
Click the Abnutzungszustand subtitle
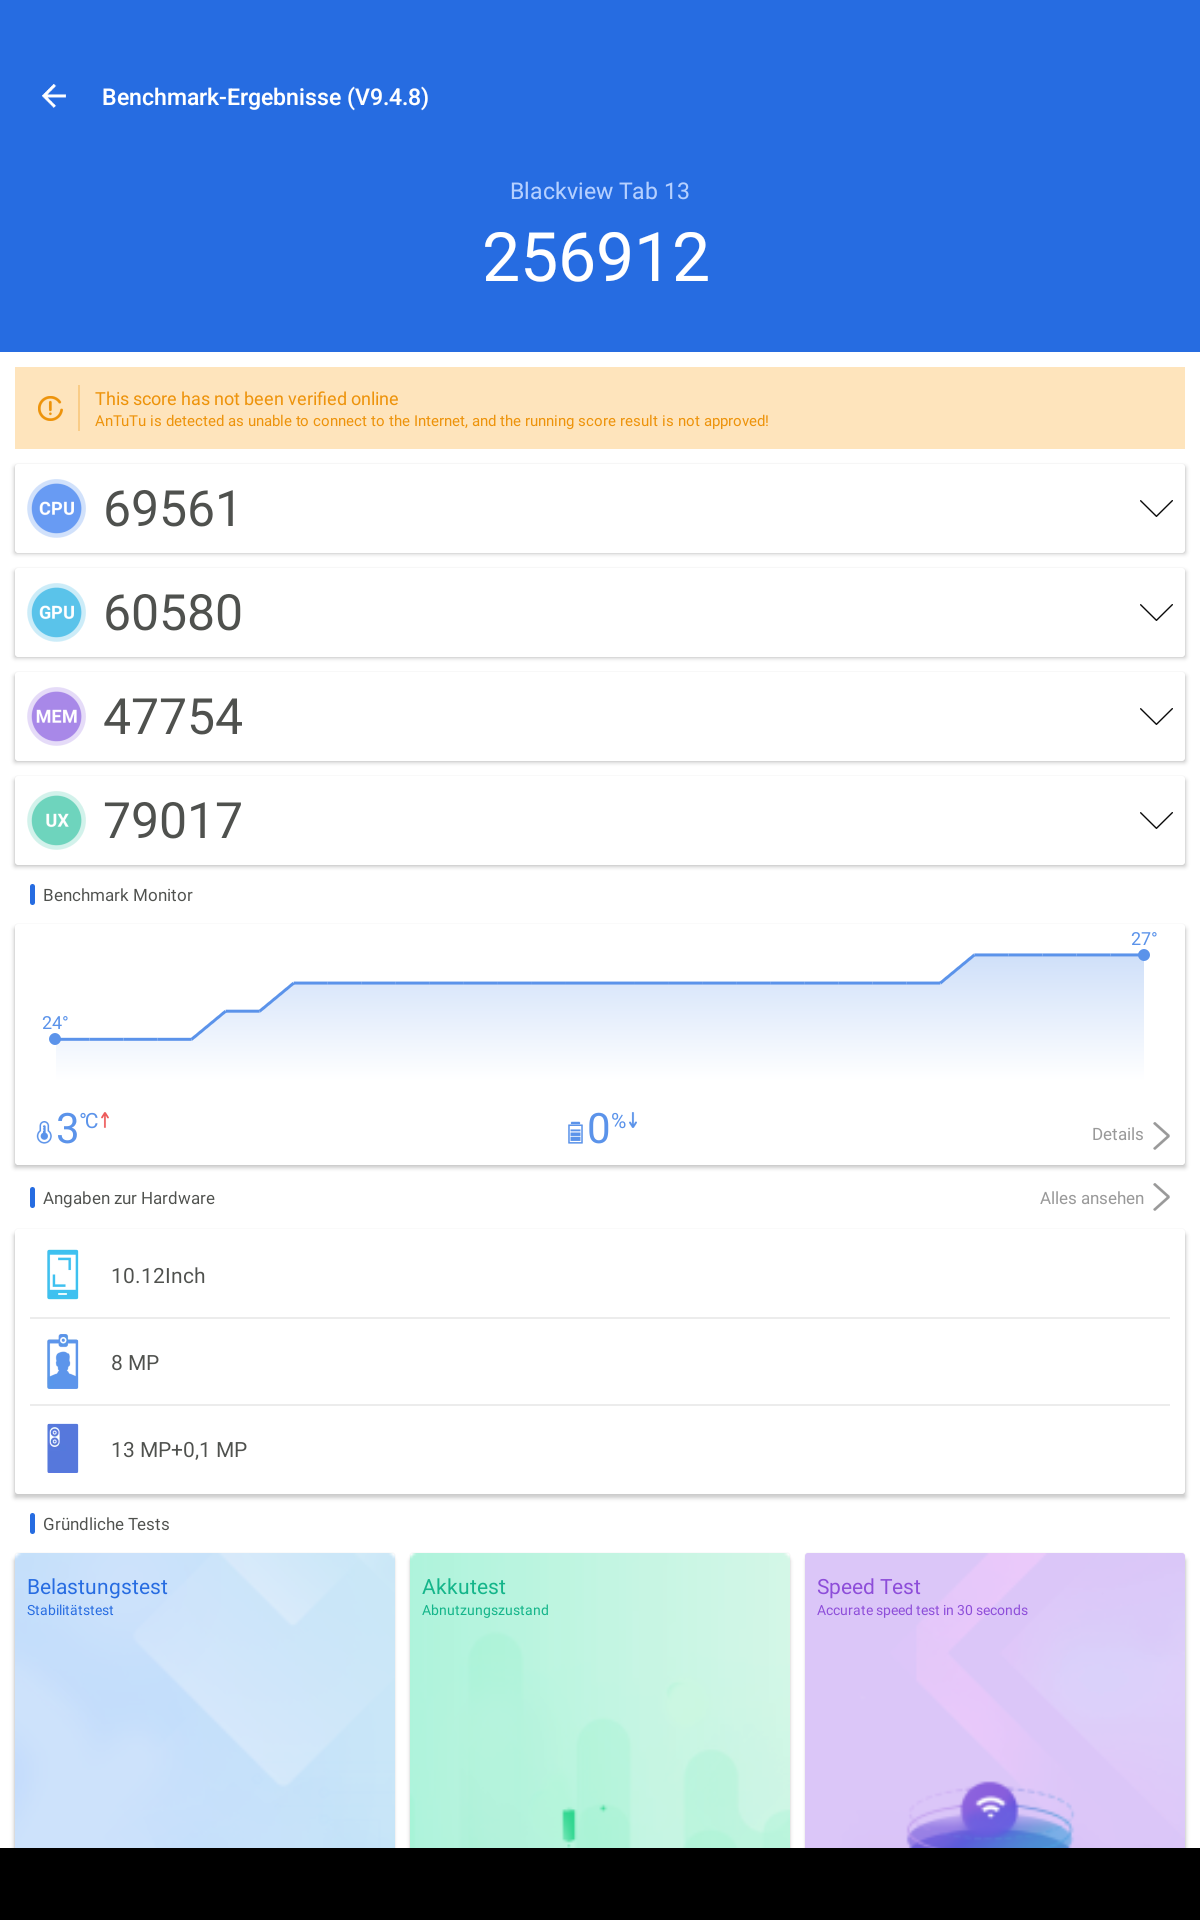pos(485,1610)
